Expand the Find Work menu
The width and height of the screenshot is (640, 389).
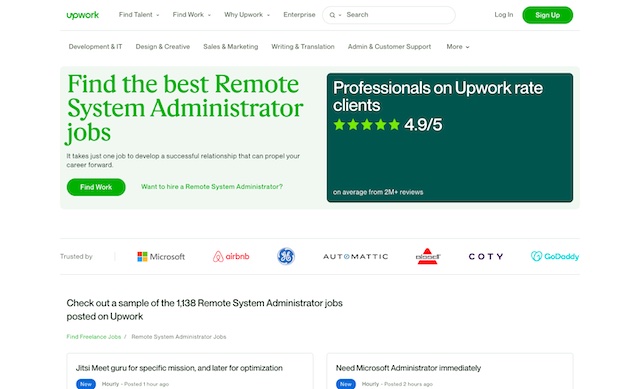[x=191, y=15]
